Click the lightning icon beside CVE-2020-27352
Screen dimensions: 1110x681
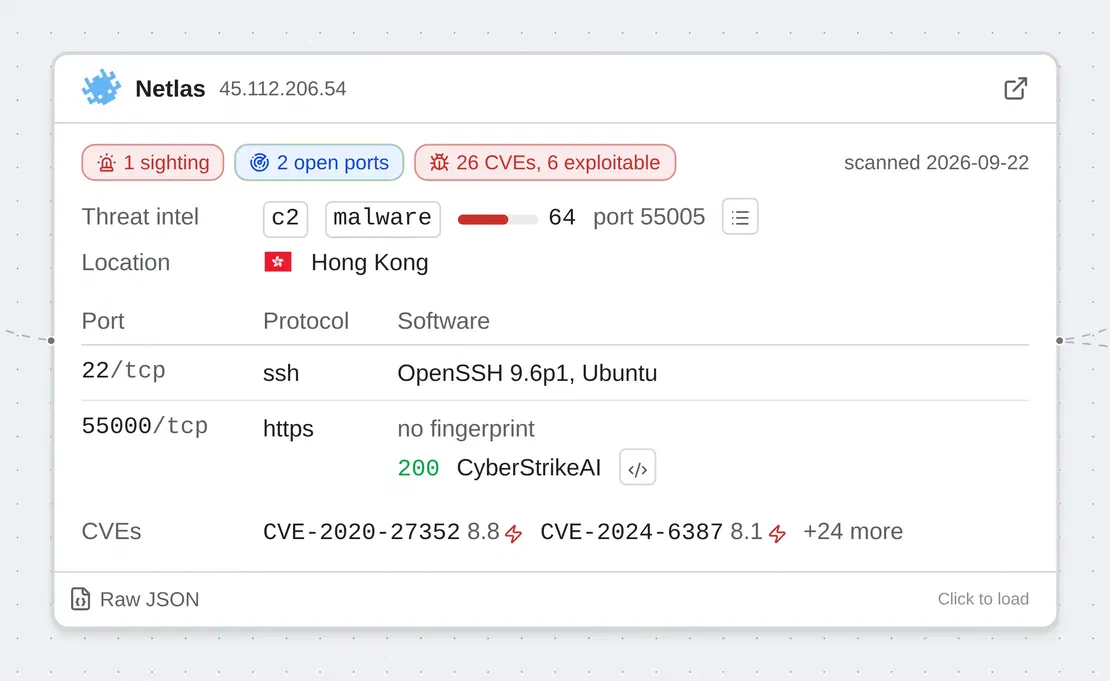click(x=514, y=533)
